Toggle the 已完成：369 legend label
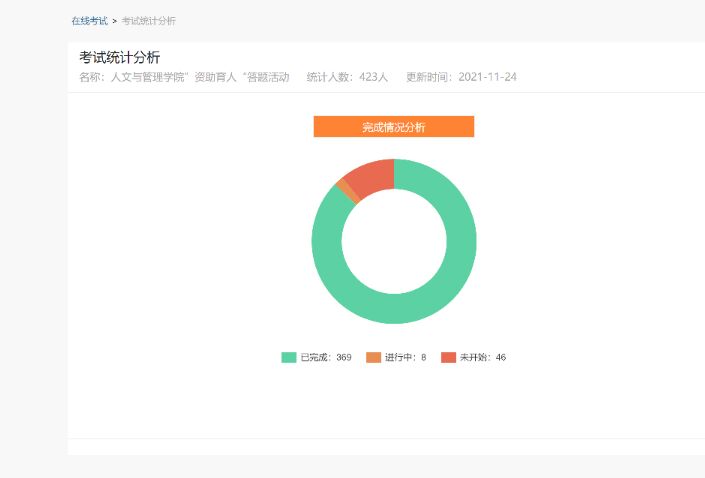Image resolution: width=705 pixels, height=478 pixels. tap(325, 357)
